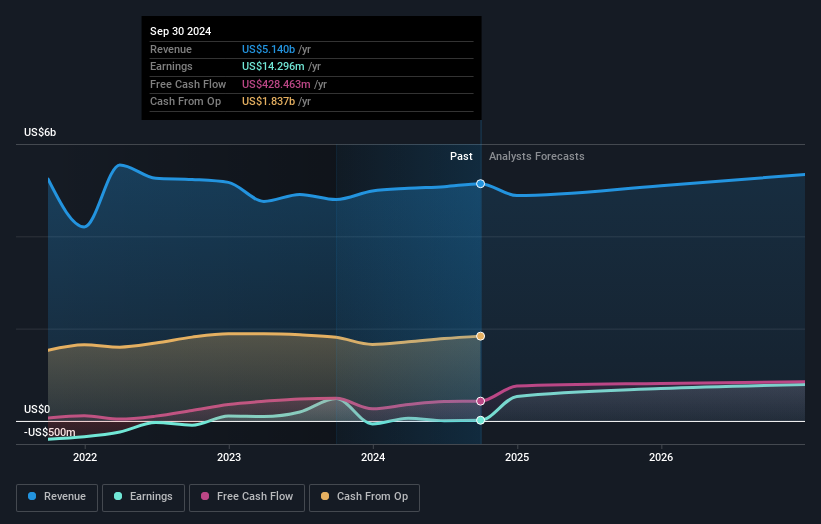Click the US$0 y-axis label
821x524 pixels.
coord(37,409)
